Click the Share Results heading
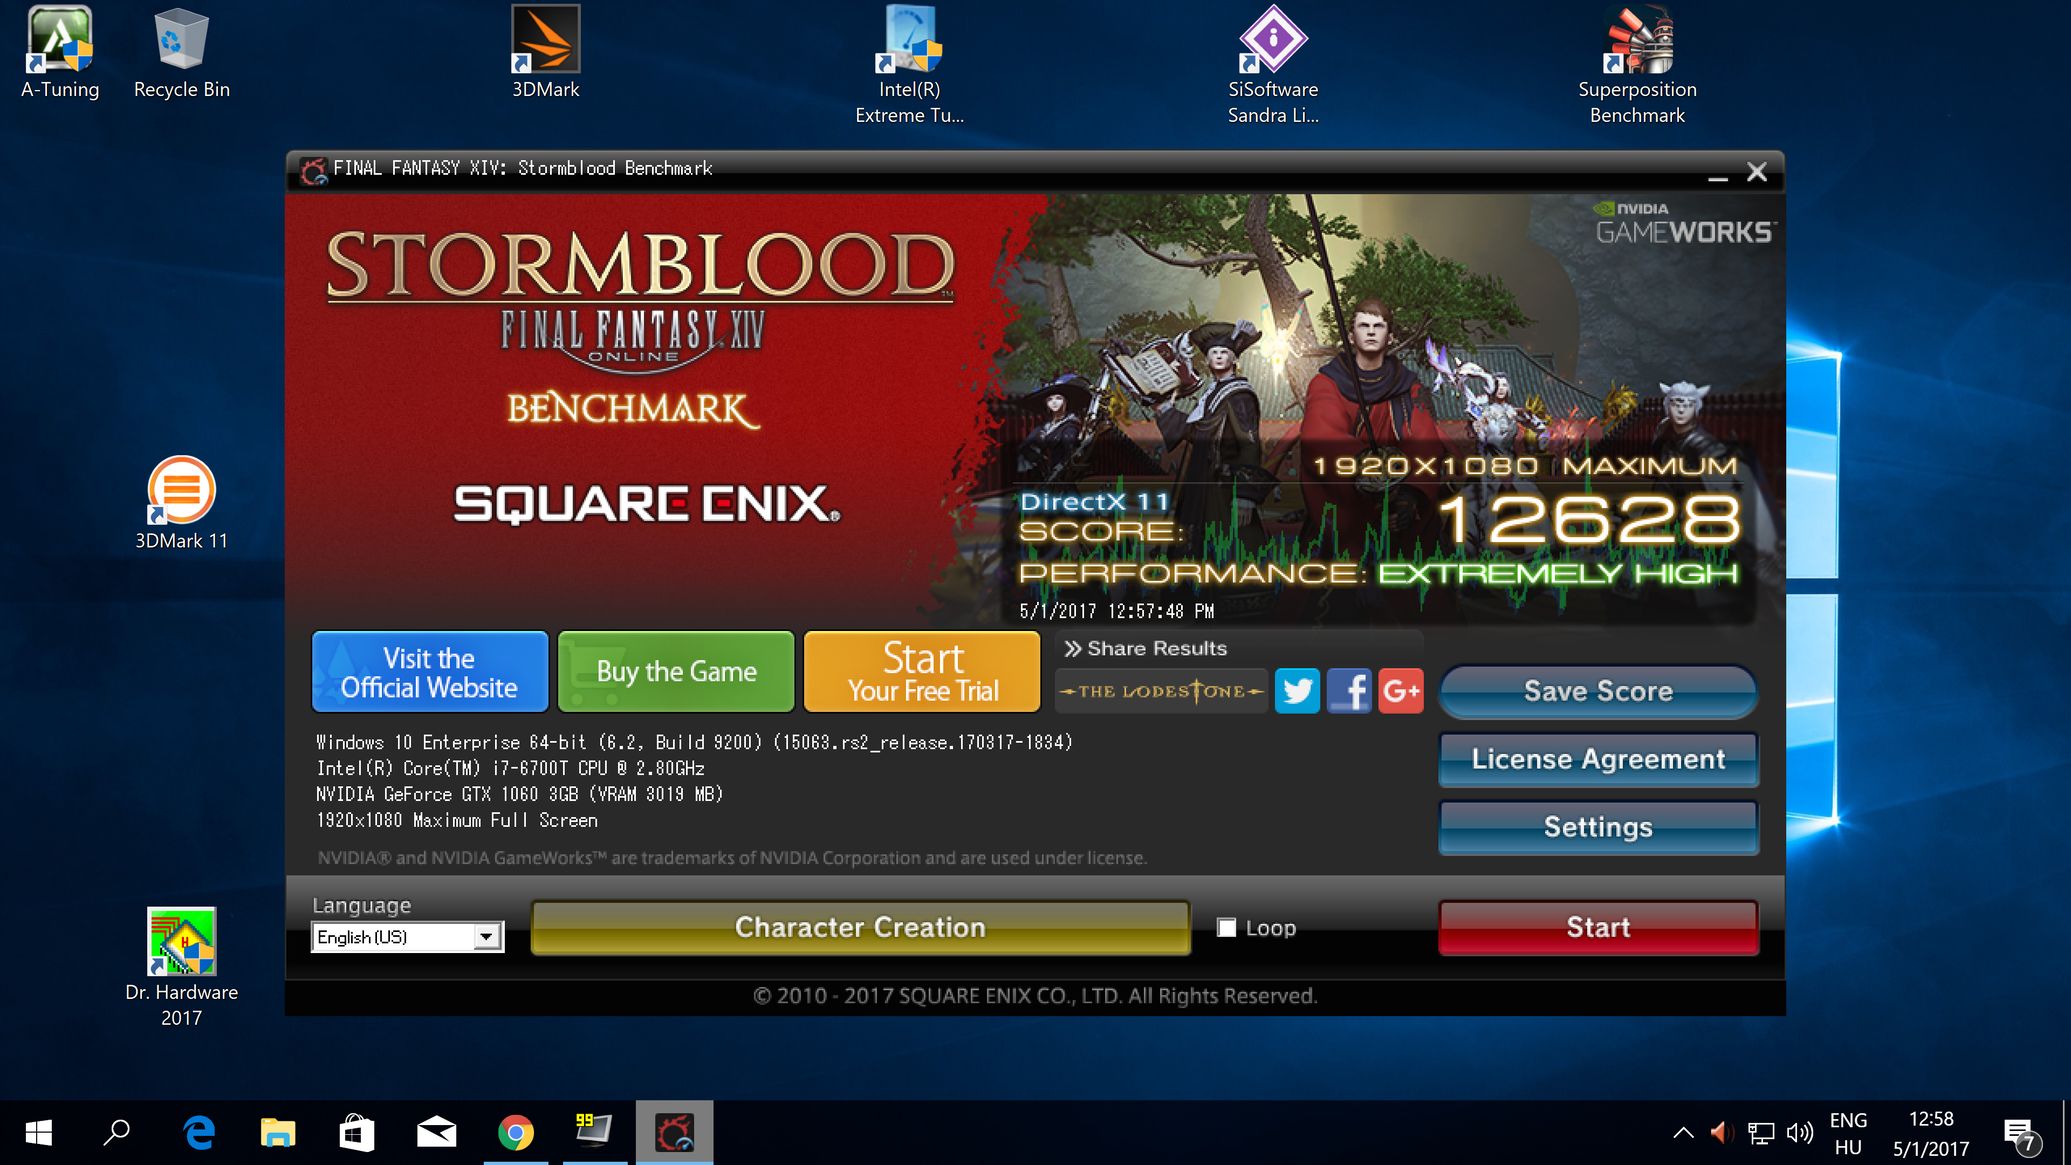The width and height of the screenshot is (2071, 1165). coord(1145,648)
